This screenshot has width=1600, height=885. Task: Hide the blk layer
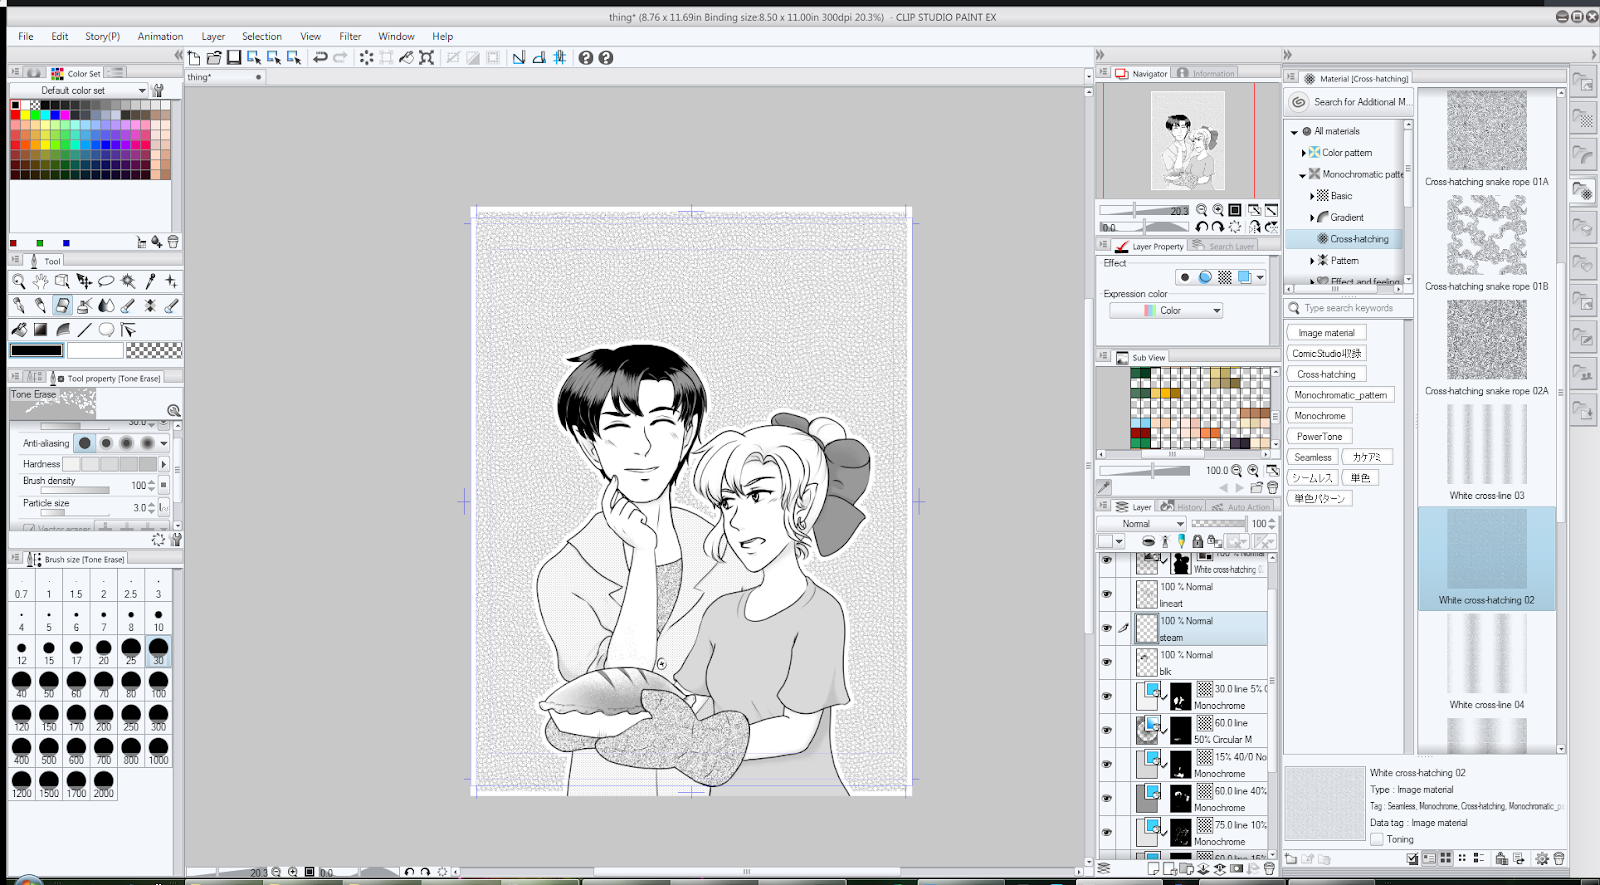1106,662
